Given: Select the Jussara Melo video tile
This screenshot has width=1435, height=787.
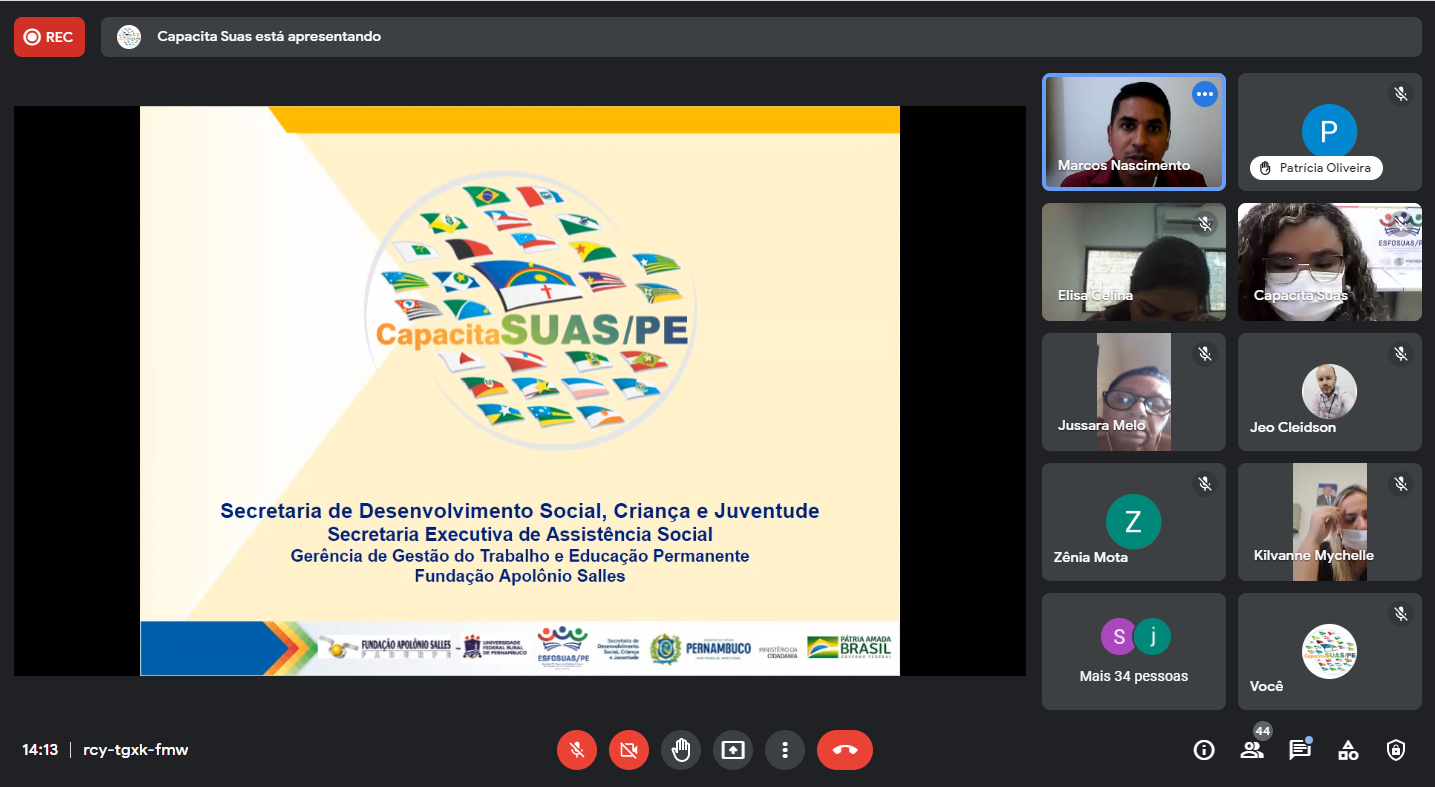Looking at the screenshot, I should 1134,392.
